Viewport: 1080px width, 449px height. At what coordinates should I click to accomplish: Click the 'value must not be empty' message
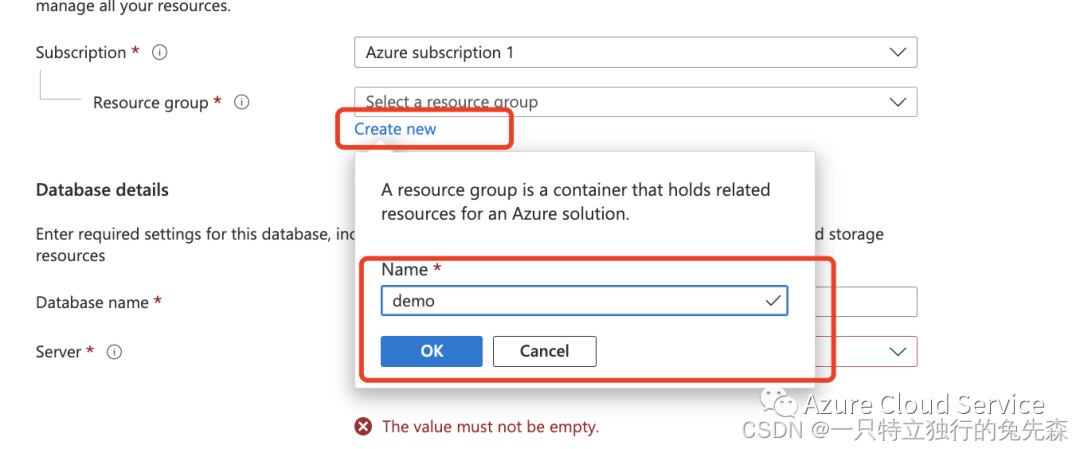point(490,427)
